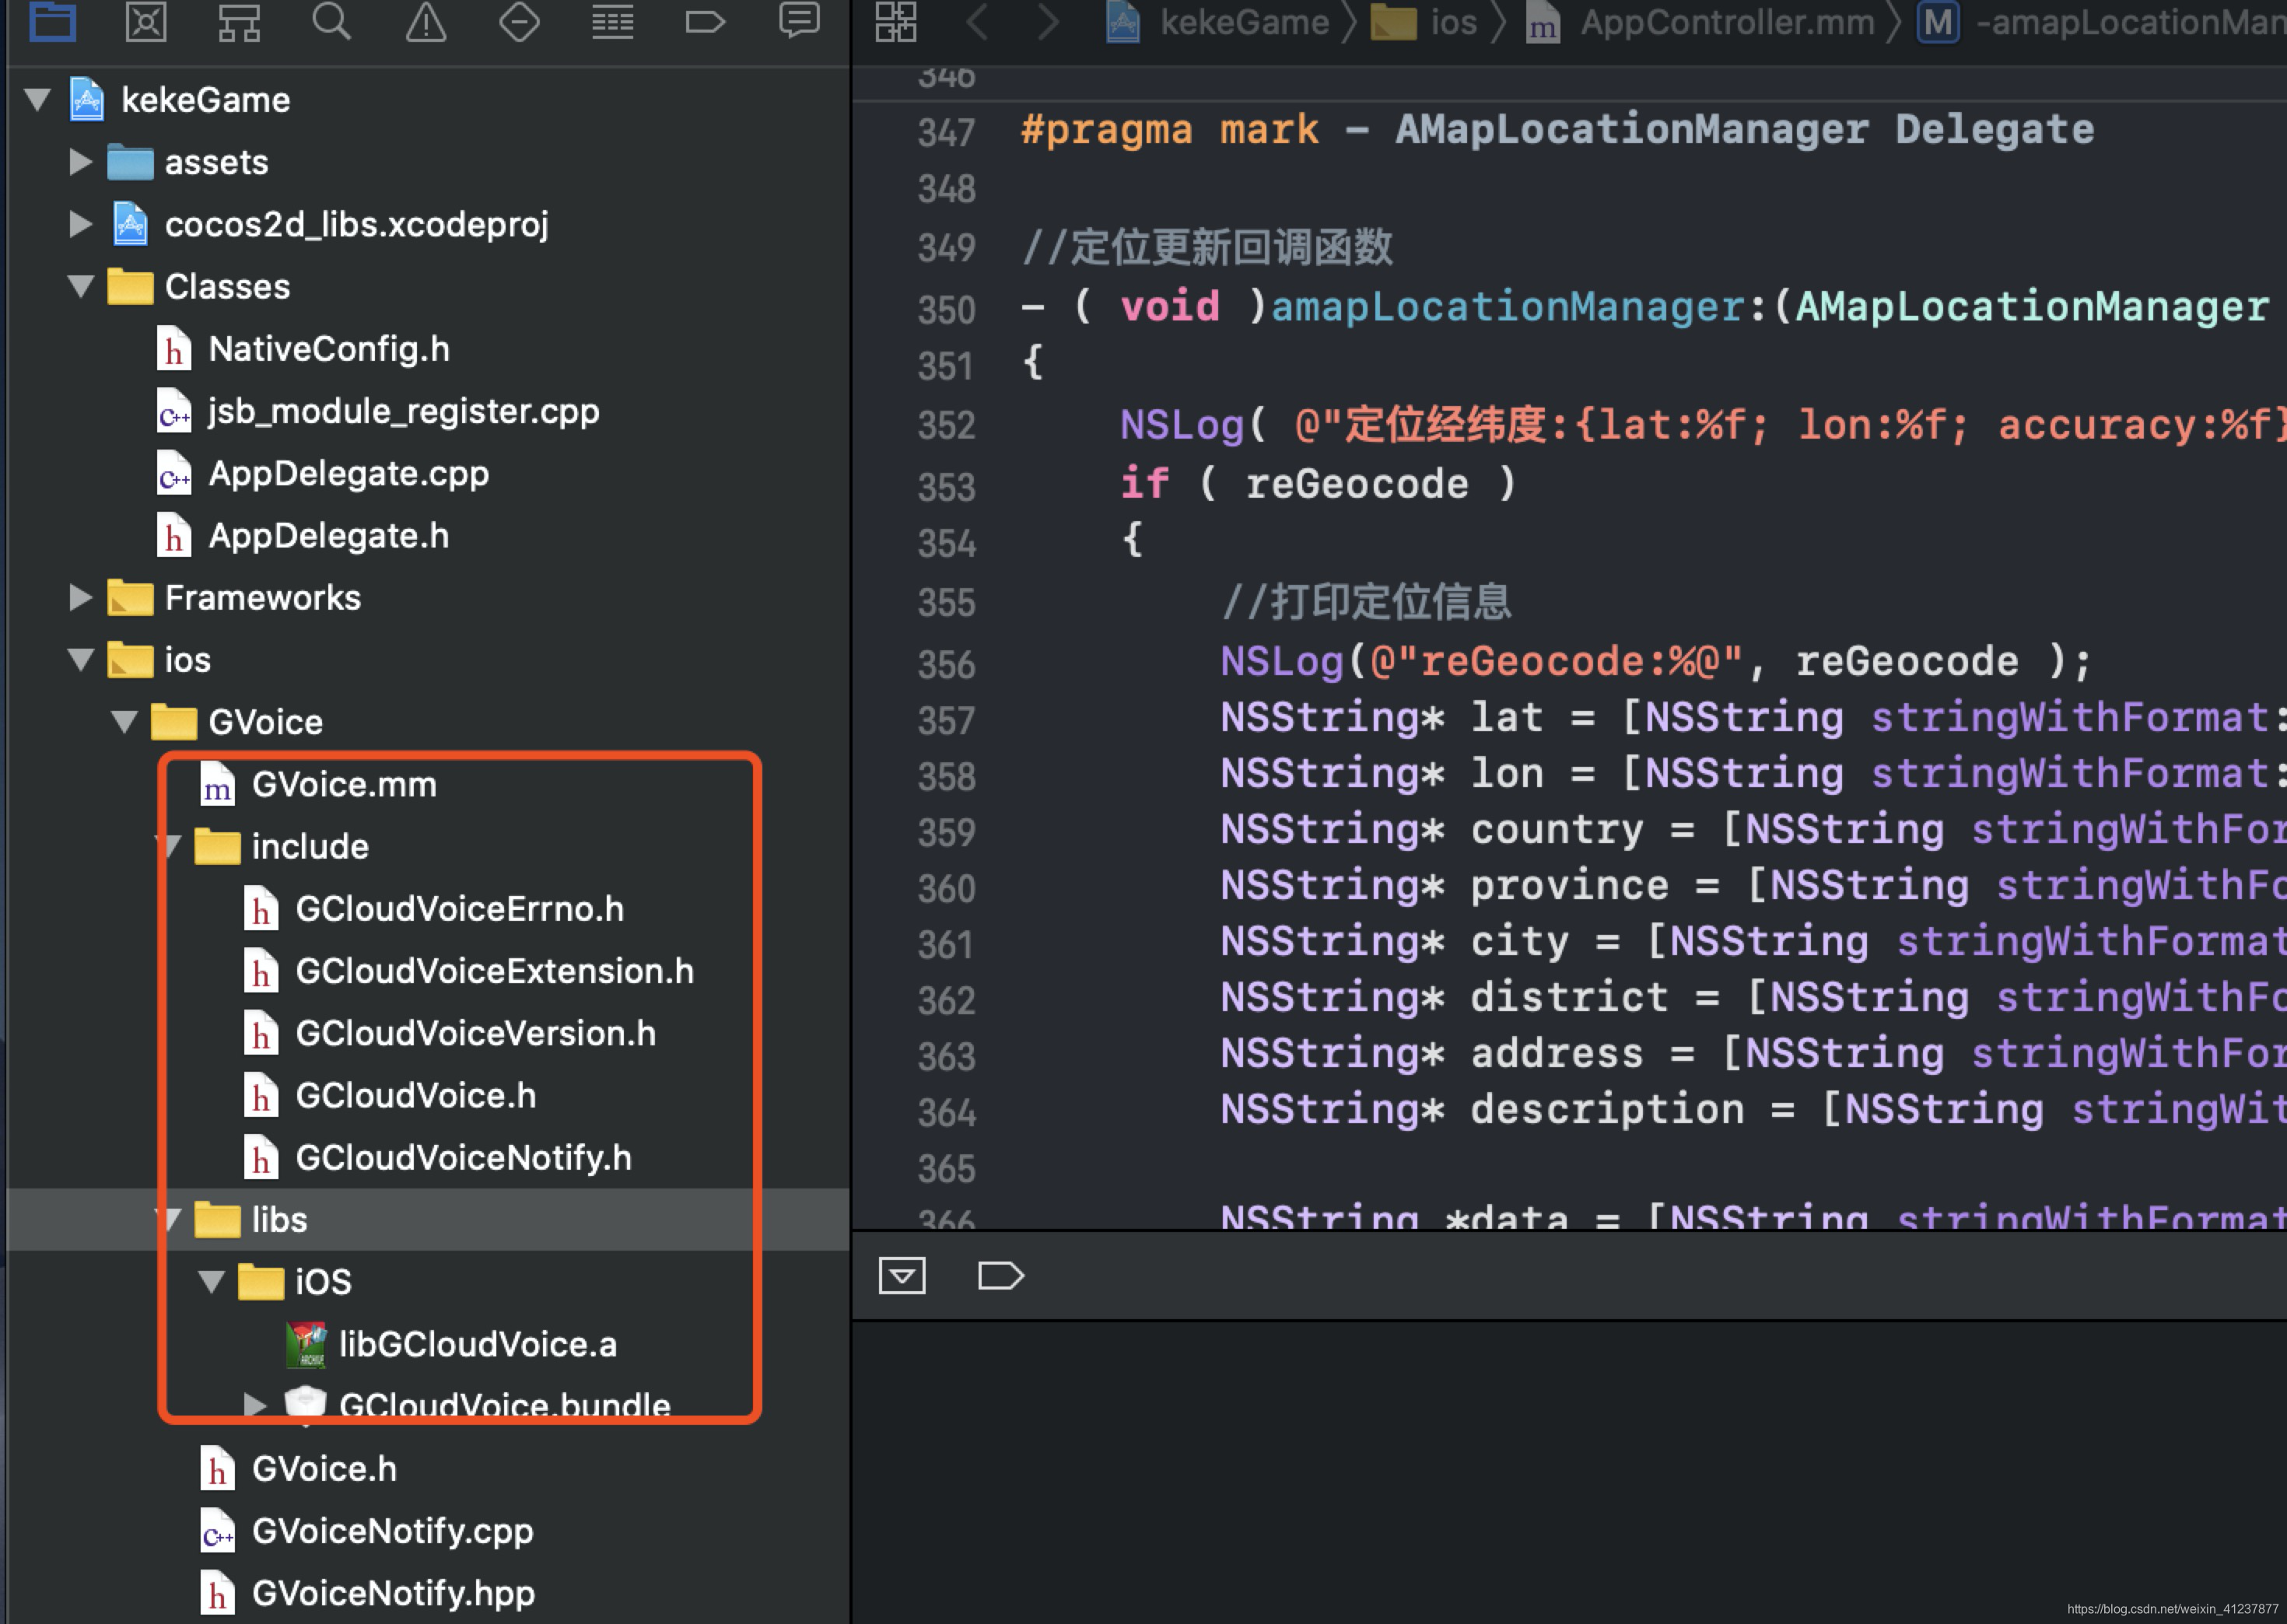Screen dimensions: 2287x1624
Task: Open the Test navigator
Action: (519, 21)
